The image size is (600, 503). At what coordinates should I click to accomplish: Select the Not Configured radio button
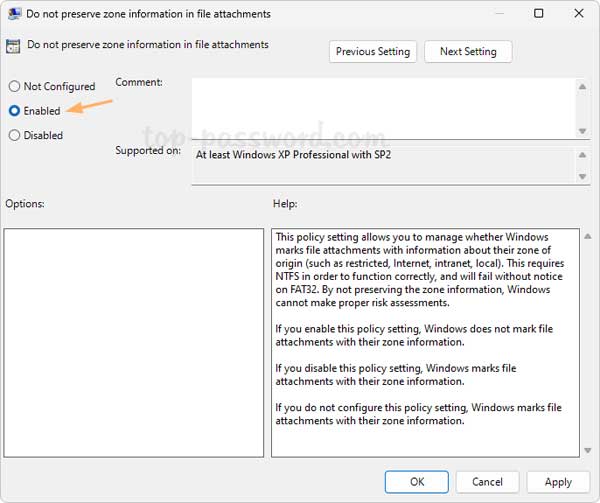(x=14, y=87)
